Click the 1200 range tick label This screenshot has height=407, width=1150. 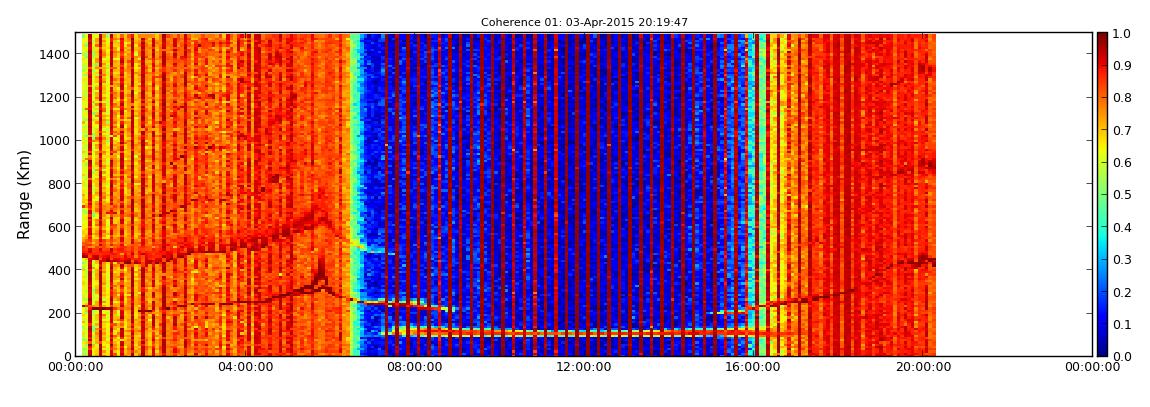point(56,98)
